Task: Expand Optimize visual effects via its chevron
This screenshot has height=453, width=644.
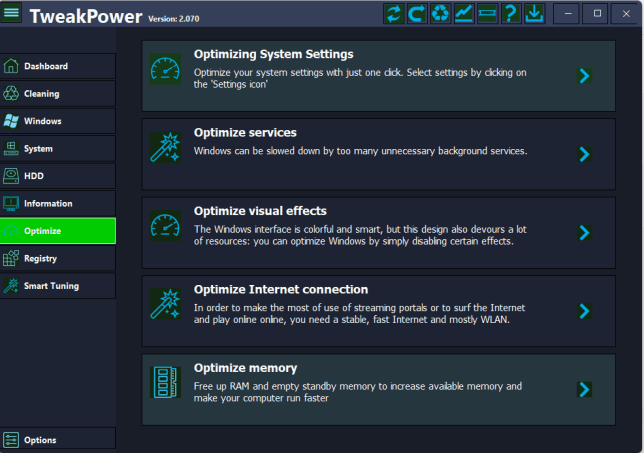Action: [x=585, y=232]
